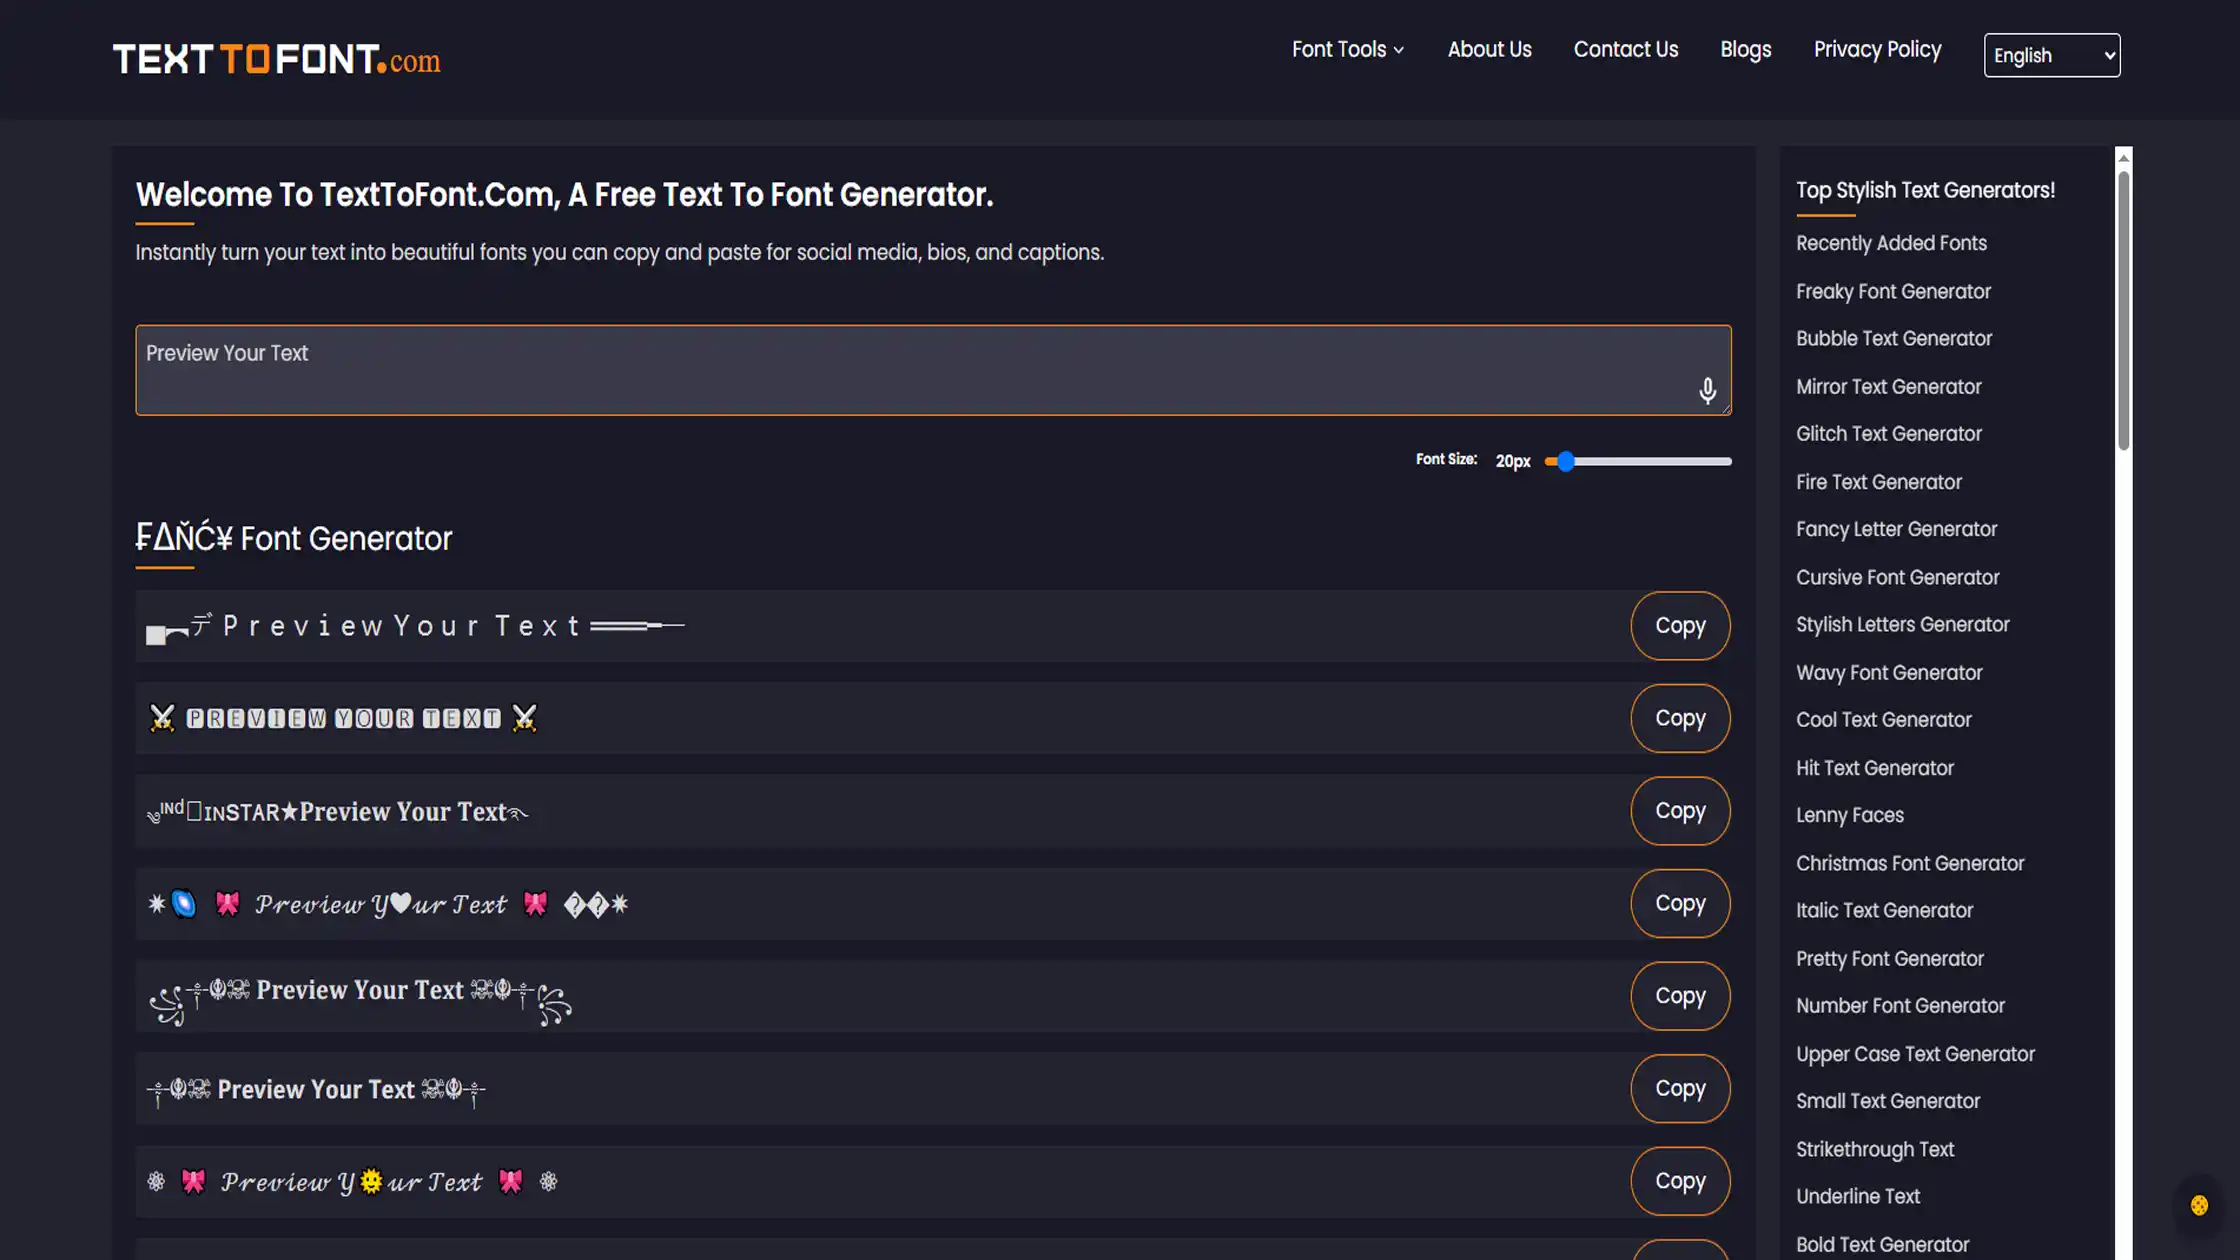Click the microphone voice input icon
Screen dimensions: 2240x1260
pos(1707,390)
